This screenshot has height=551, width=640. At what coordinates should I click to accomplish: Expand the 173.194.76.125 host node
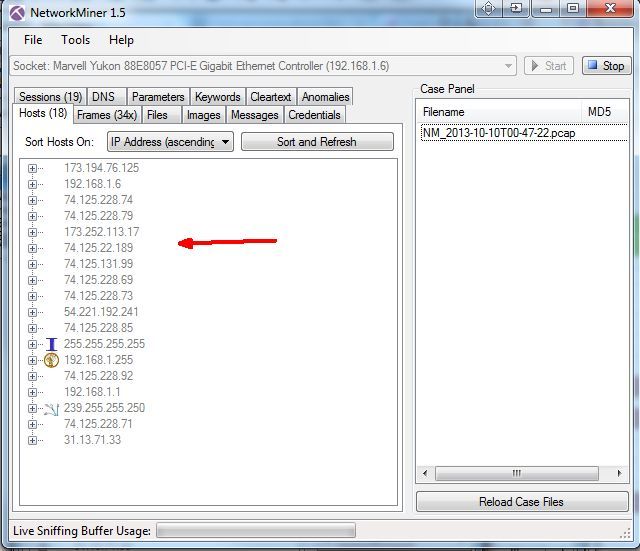[32, 168]
